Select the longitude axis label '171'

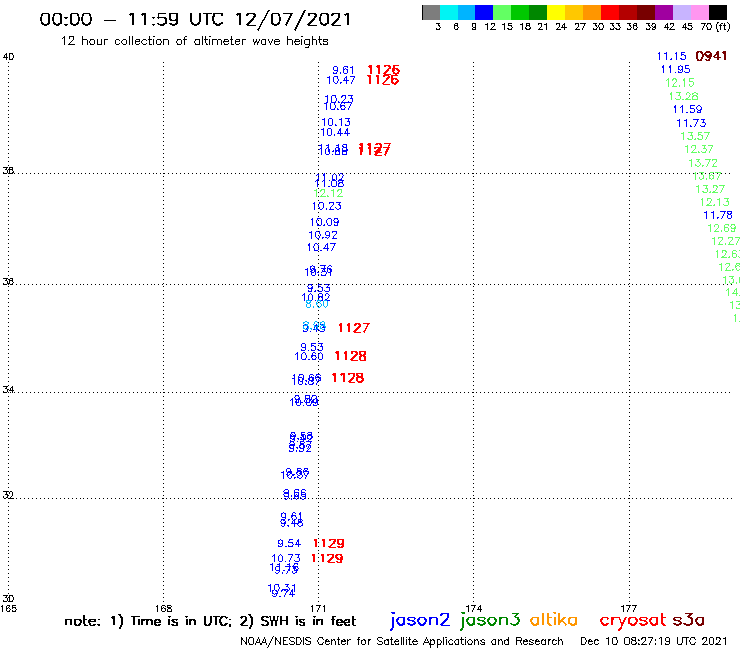tap(319, 608)
